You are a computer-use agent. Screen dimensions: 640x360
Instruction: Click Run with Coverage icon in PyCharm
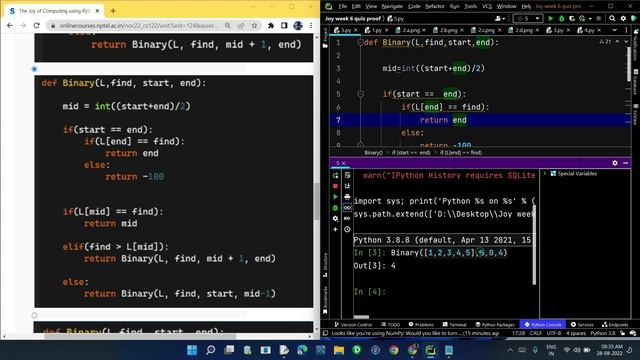coord(572,18)
